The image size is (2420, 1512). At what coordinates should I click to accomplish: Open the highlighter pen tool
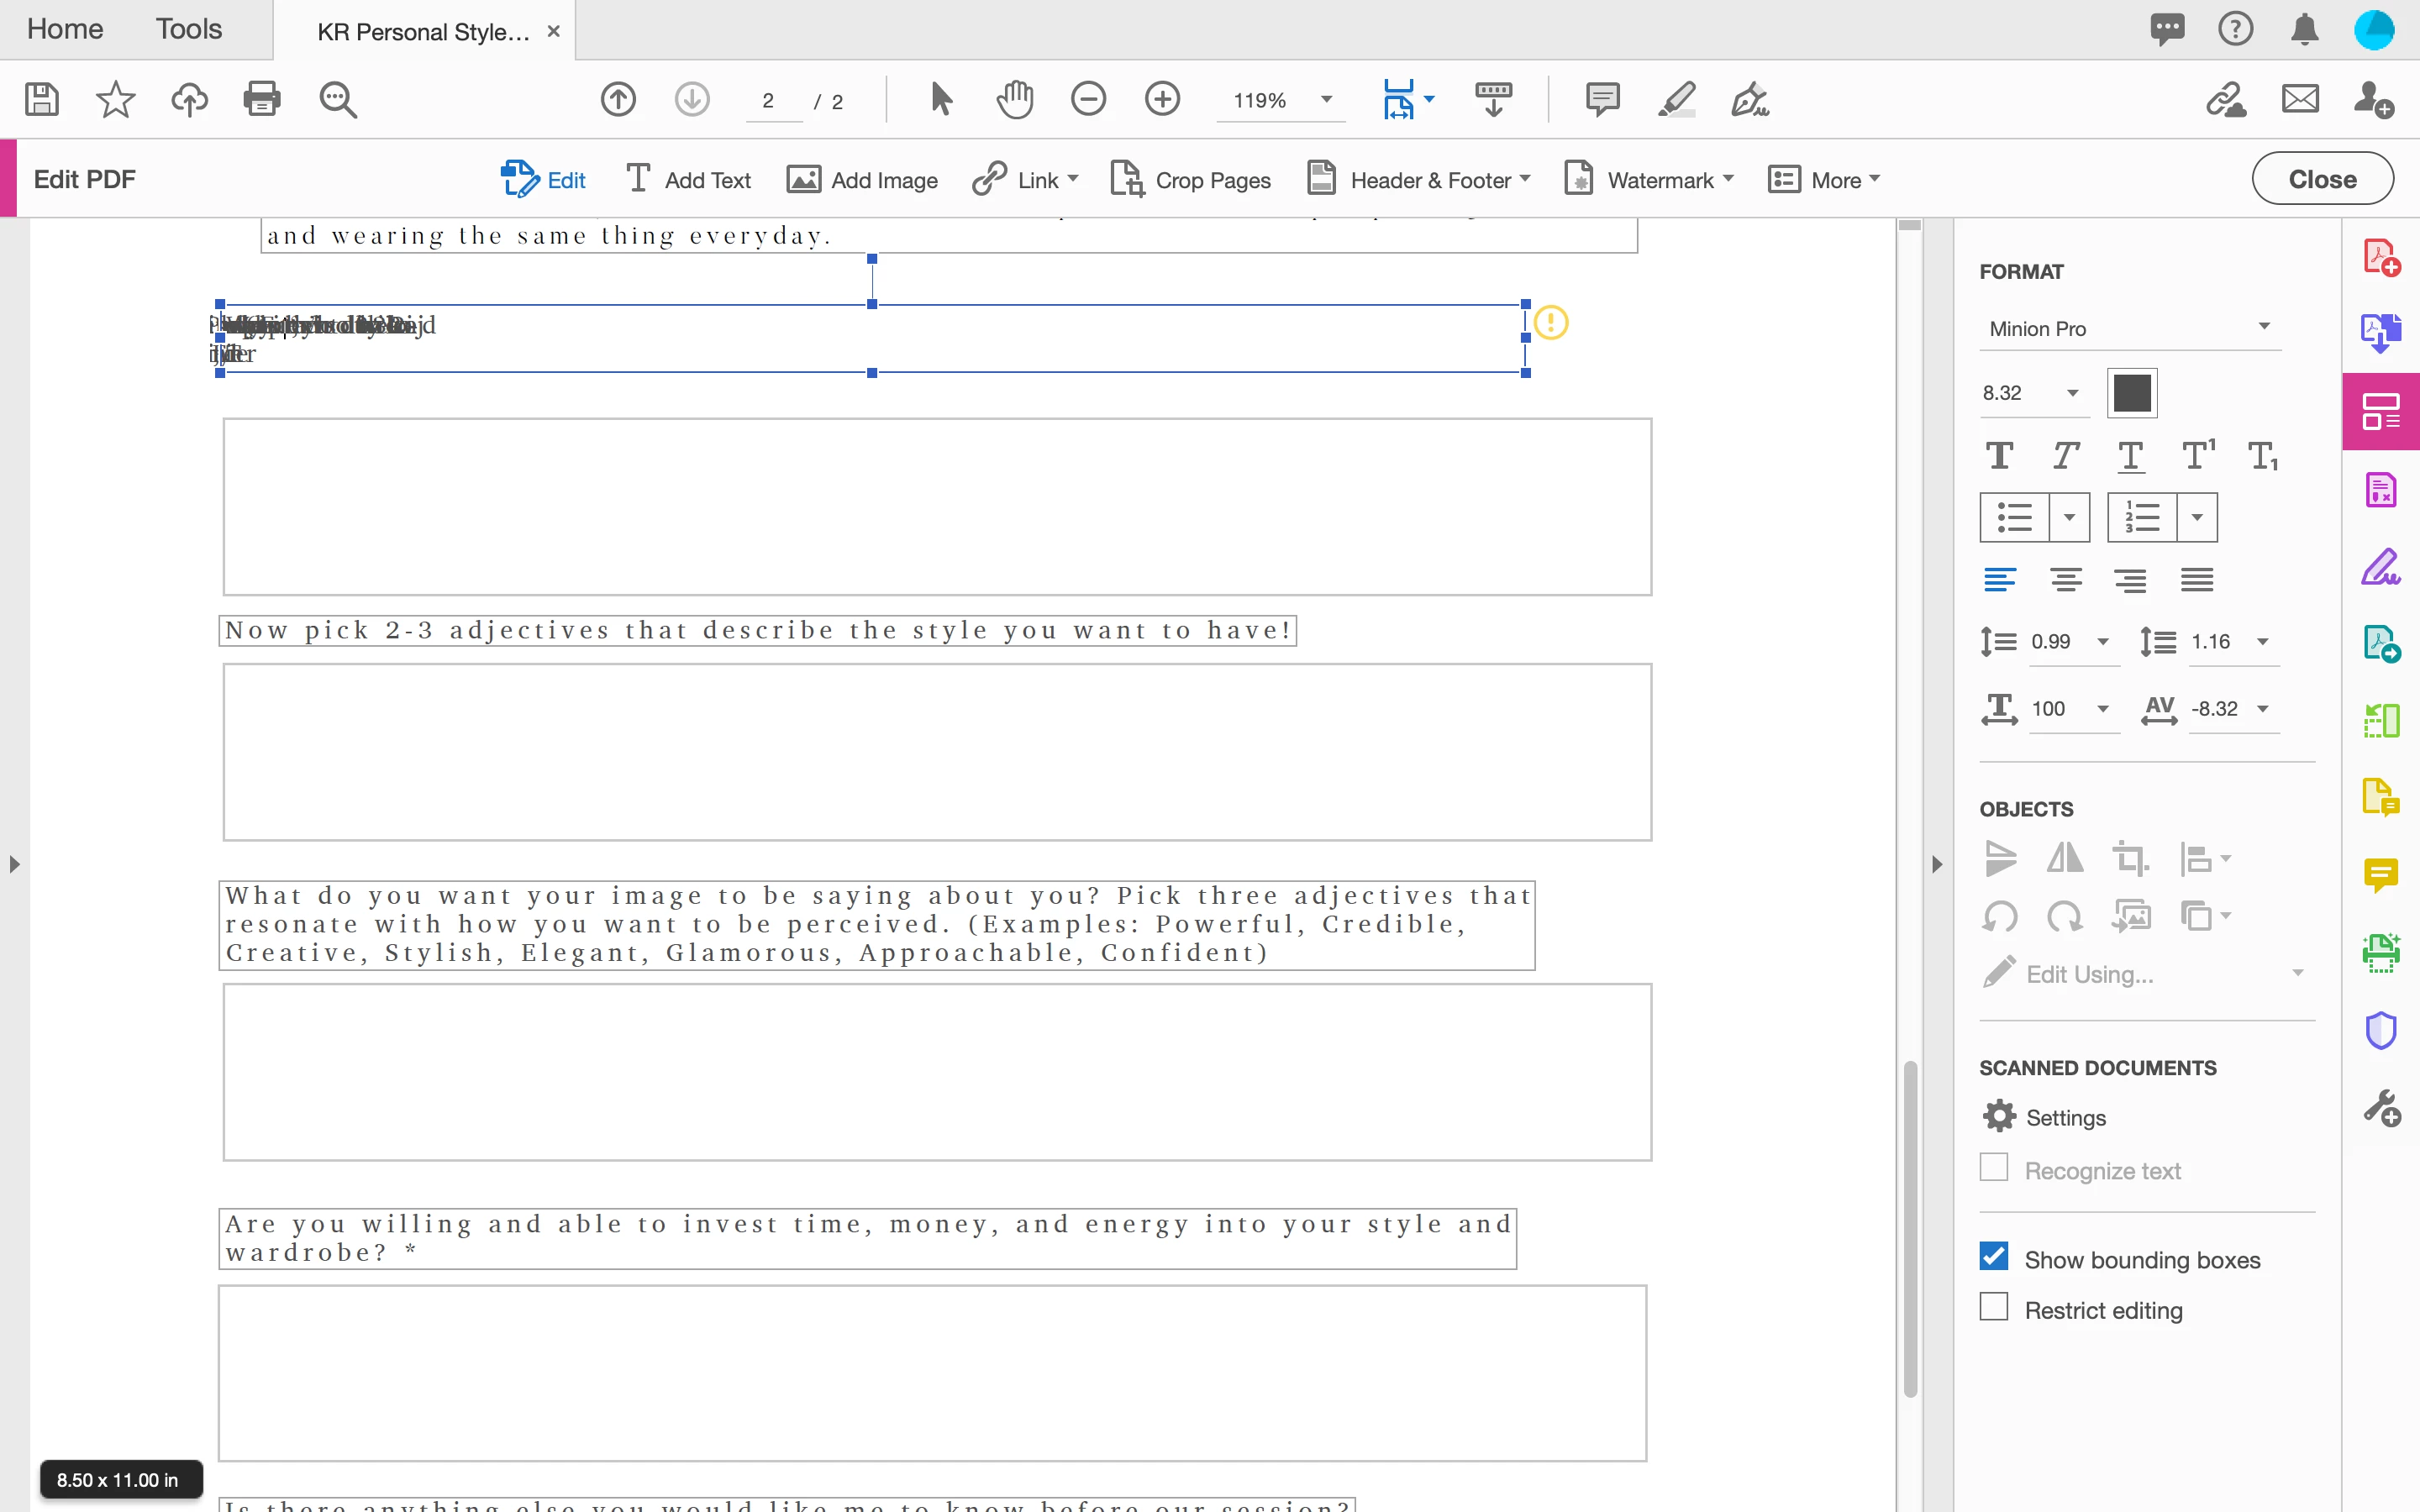click(1676, 99)
